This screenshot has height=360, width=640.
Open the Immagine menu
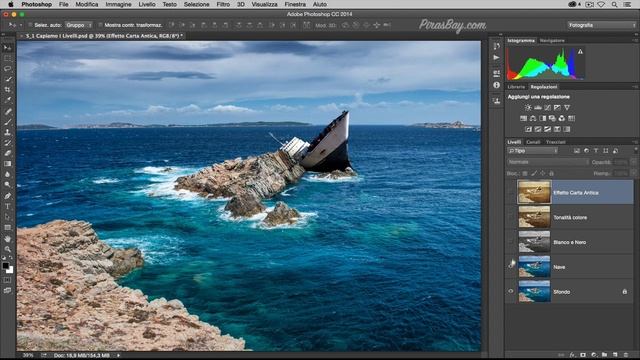[118, 4]
